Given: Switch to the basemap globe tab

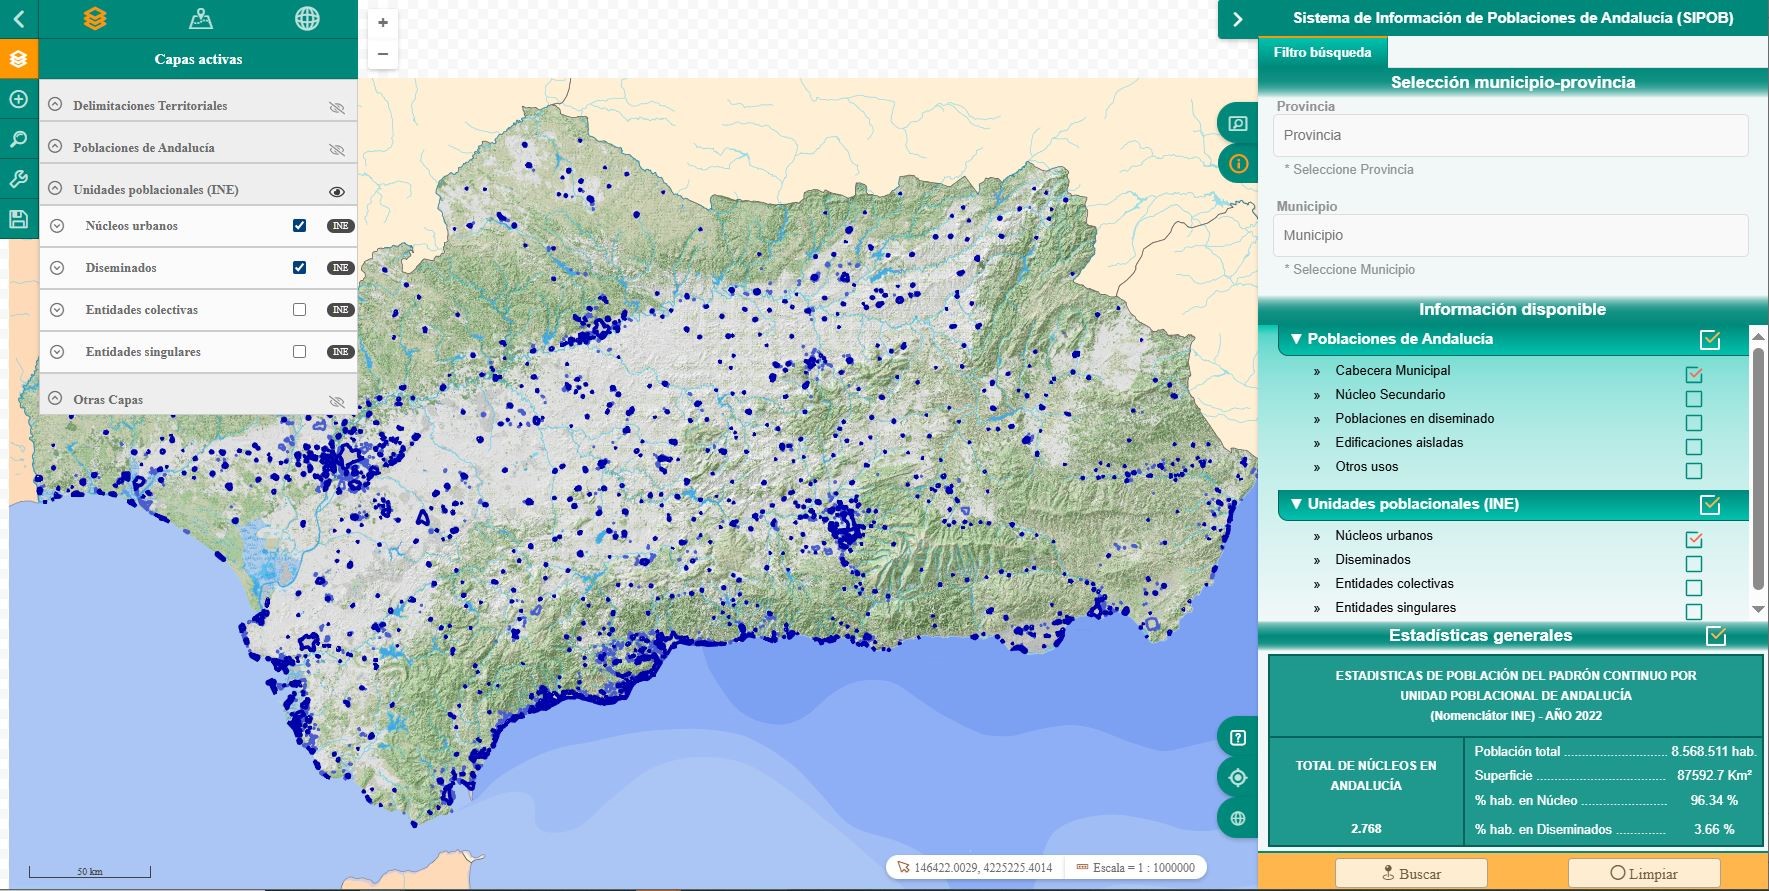Looking at the screenshot, I should coord(307,19).
